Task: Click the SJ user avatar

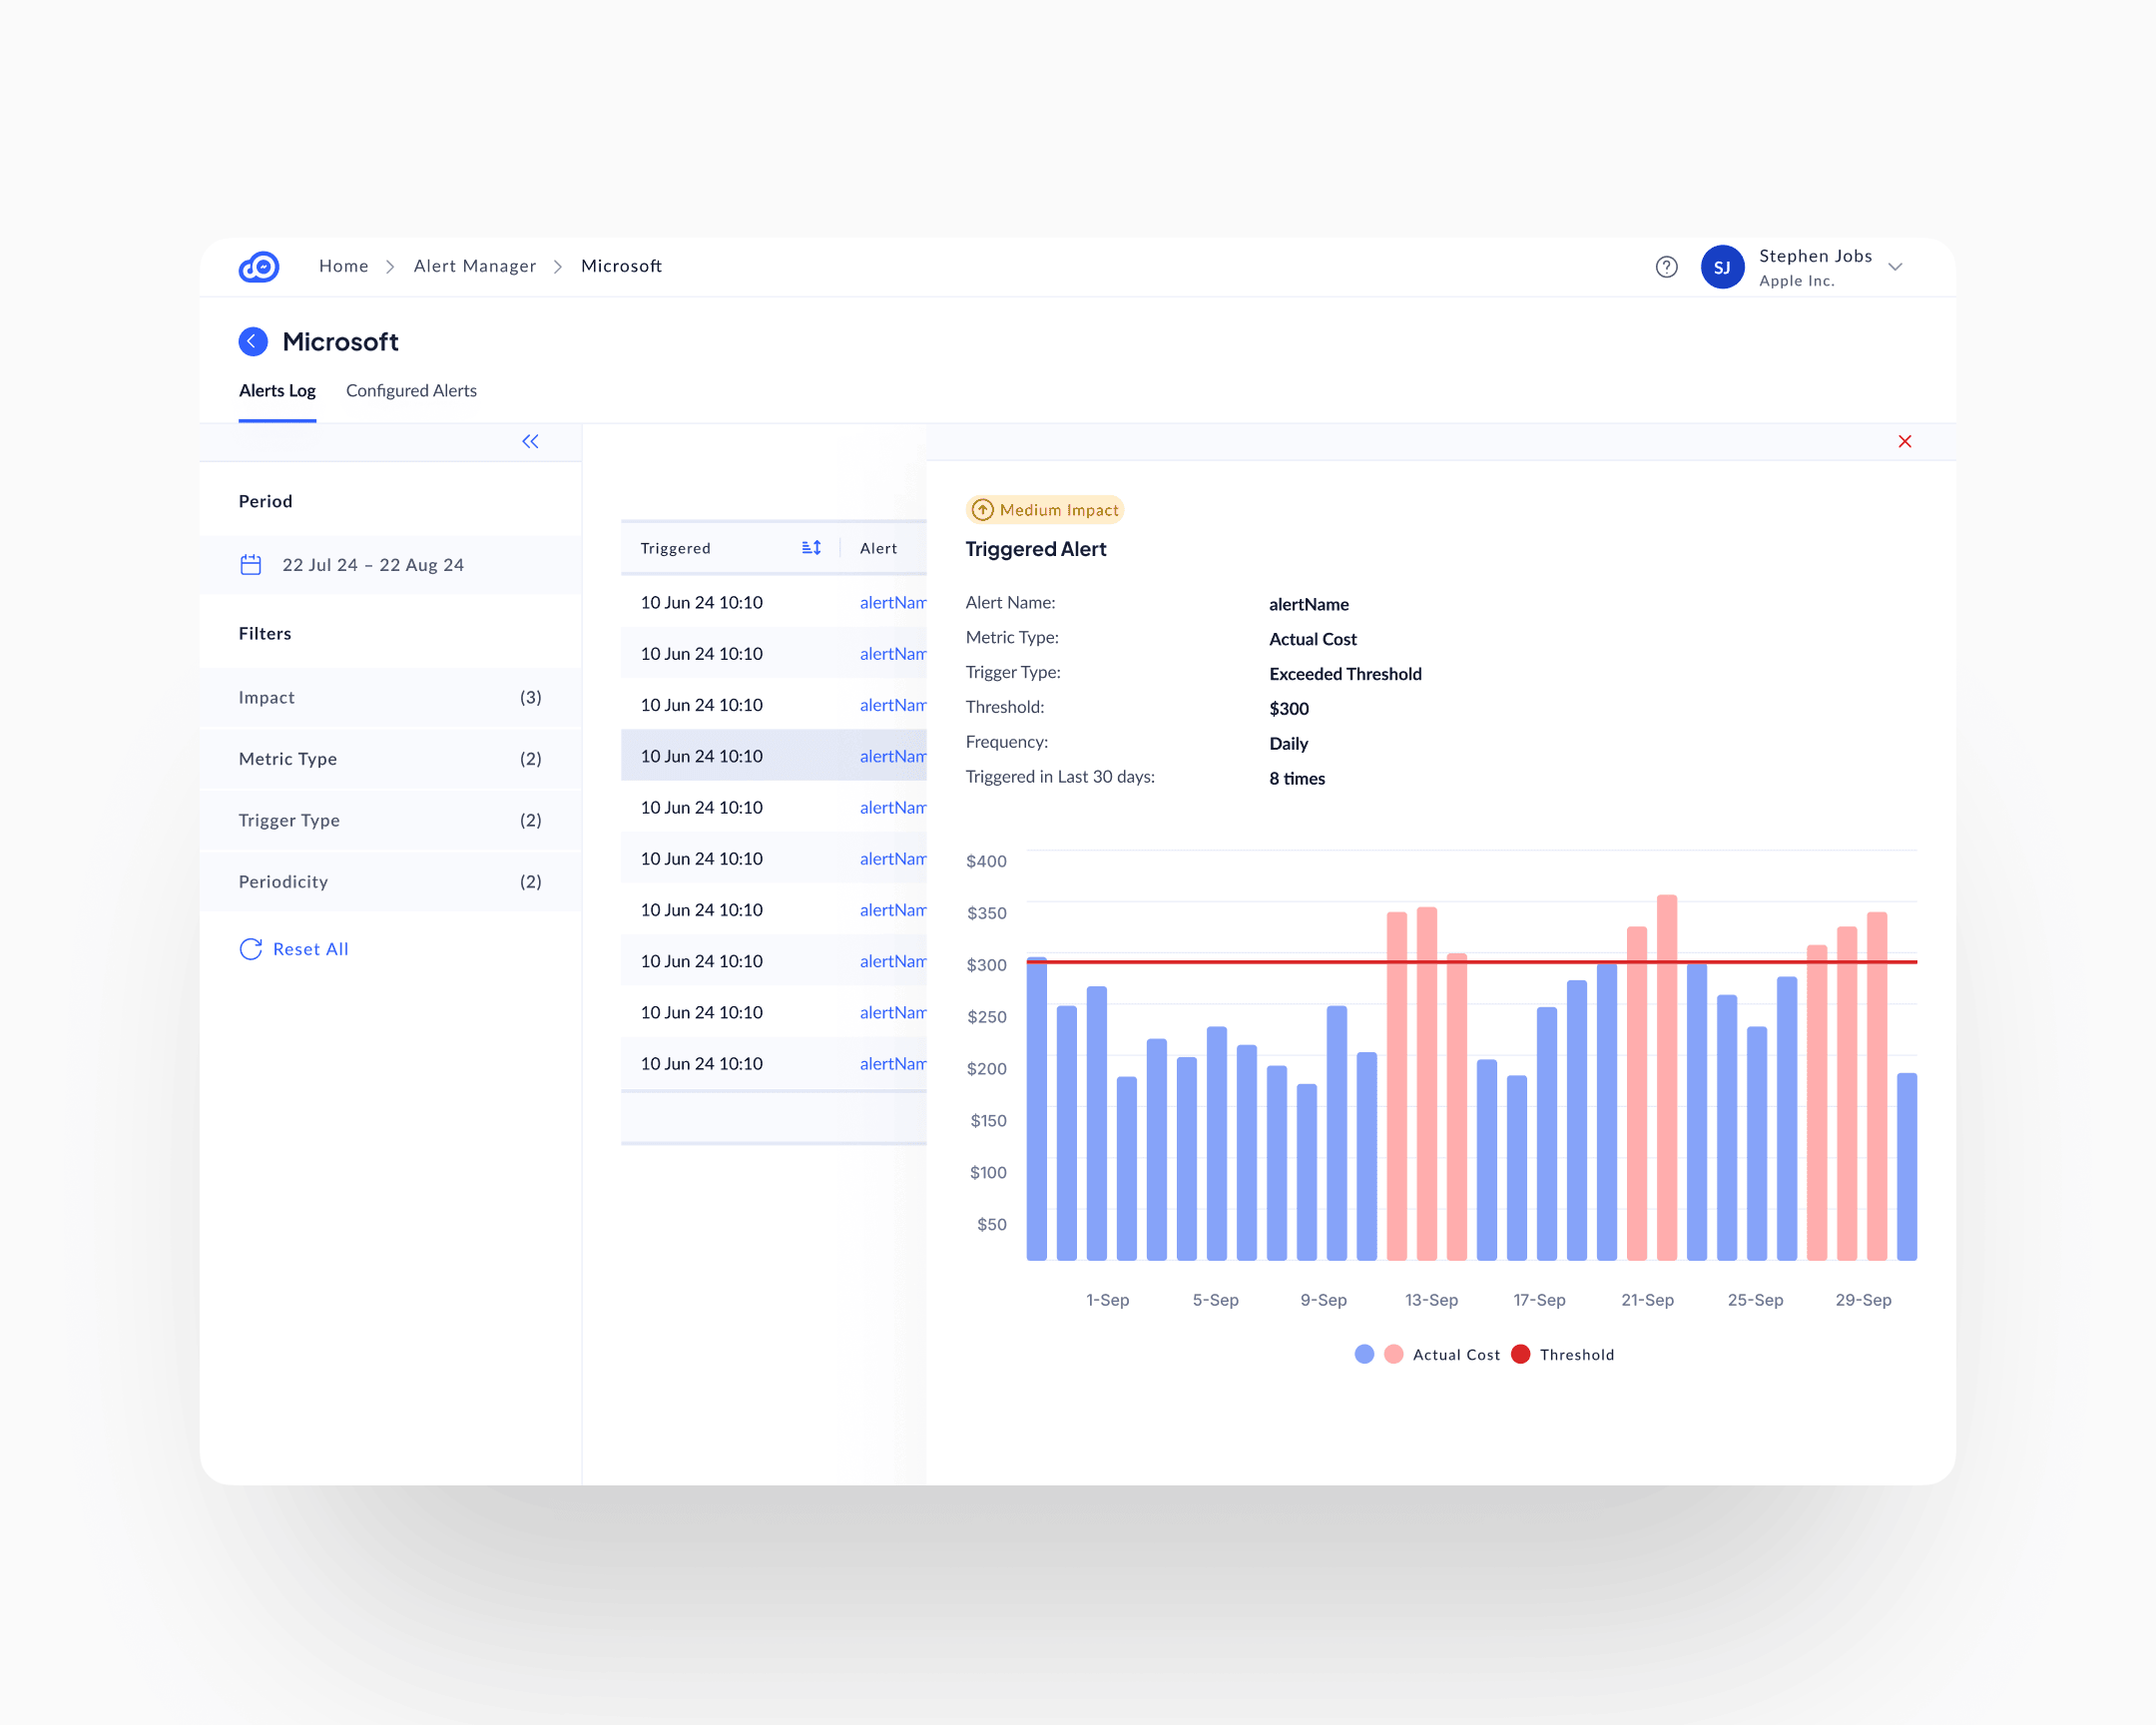Action: coord(1722,267)
